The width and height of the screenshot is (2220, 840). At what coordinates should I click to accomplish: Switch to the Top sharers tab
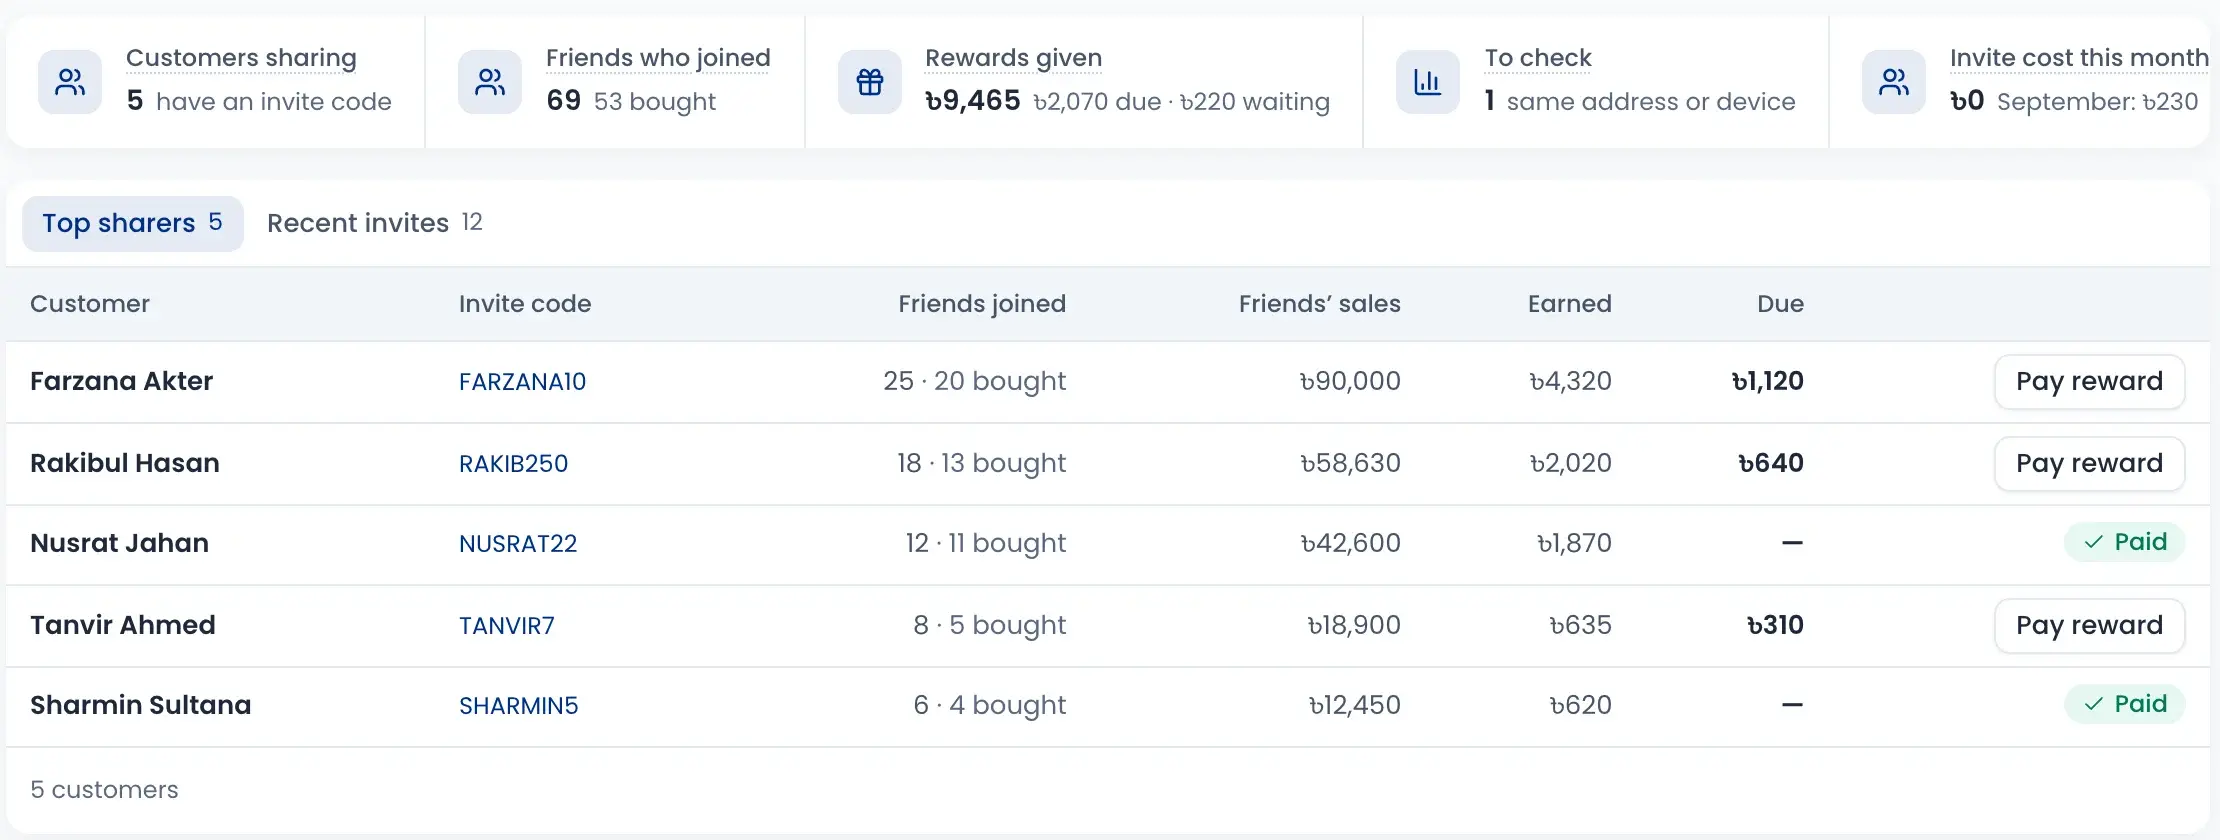[x=133, y=223]
